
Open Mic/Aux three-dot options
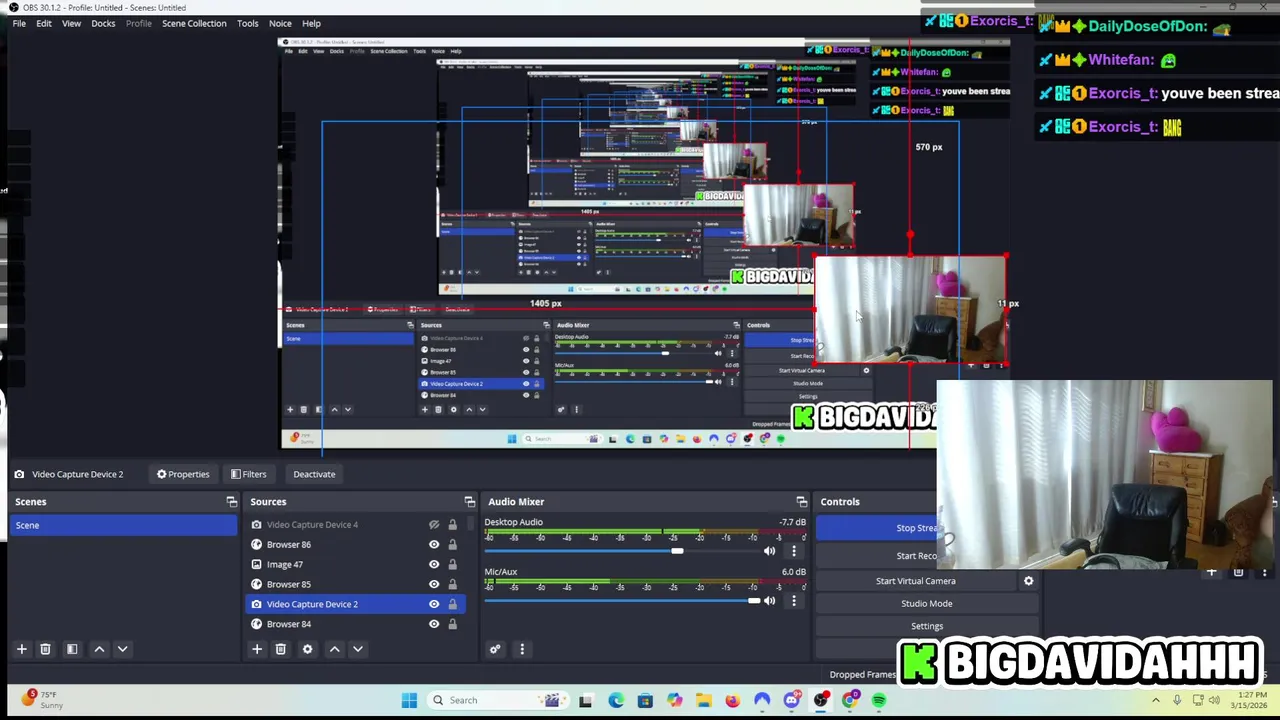794,601
